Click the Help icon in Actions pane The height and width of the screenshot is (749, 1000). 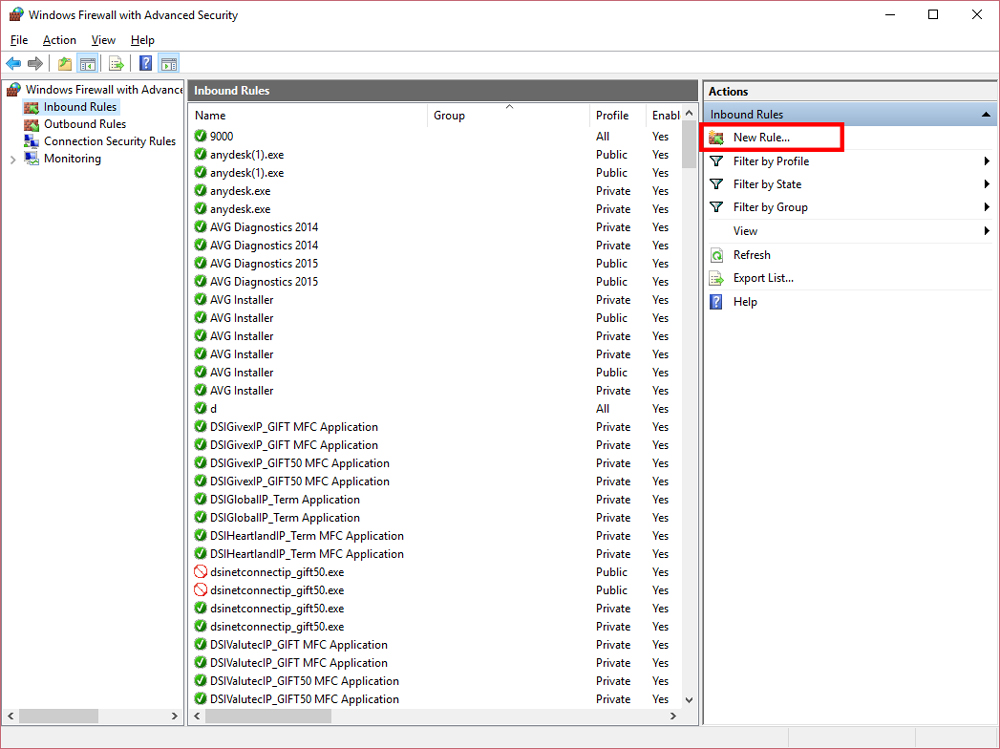click(x=717, y=302)
